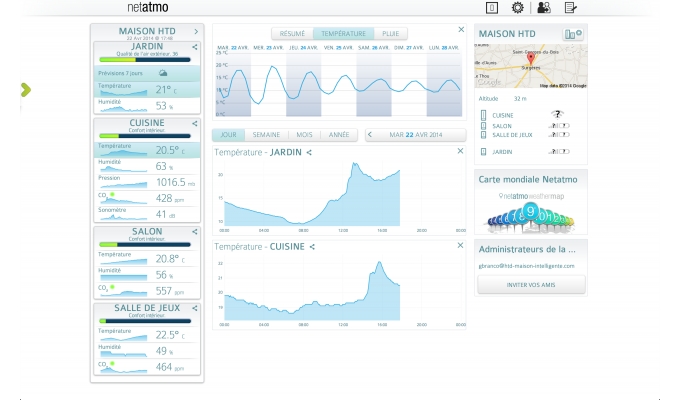This screenshot has width=680, height=400.
Task: Expand the left side panel green arrow
Action: [x=25, y=90]
